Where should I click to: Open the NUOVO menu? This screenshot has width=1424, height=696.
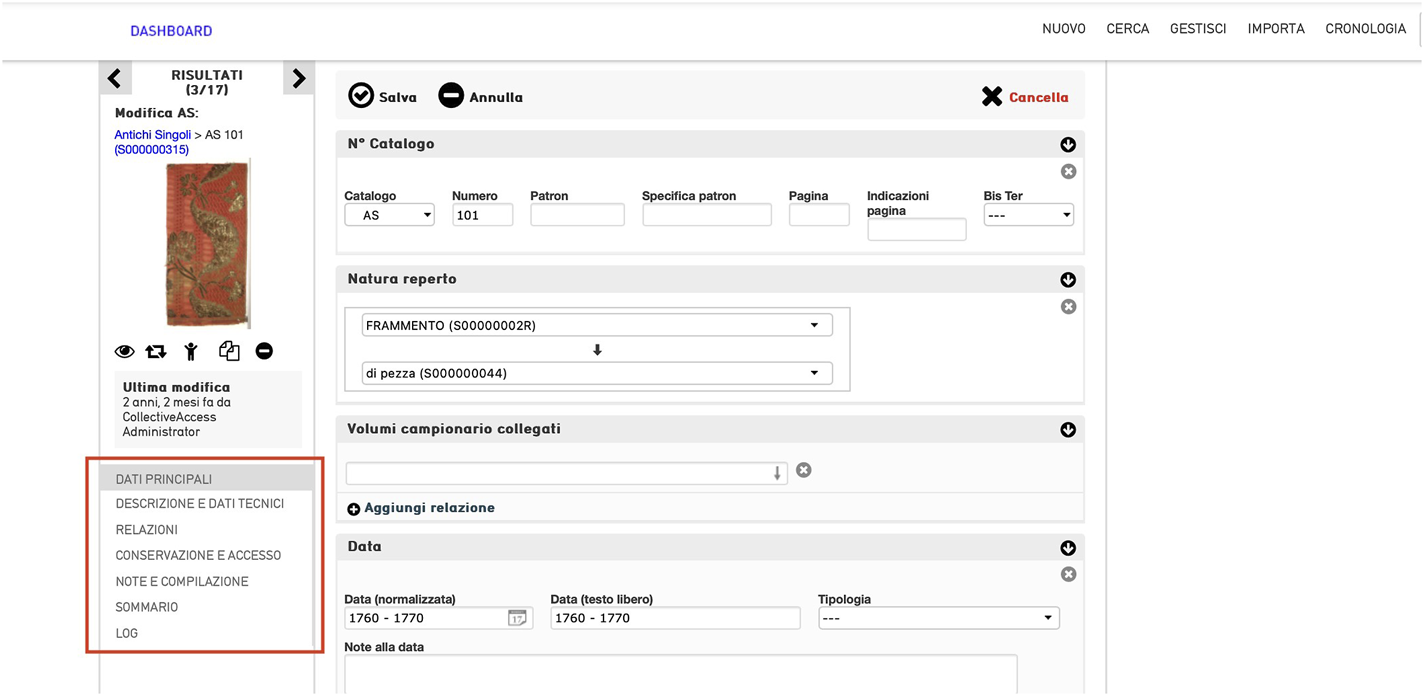(x=1064, y=29)
